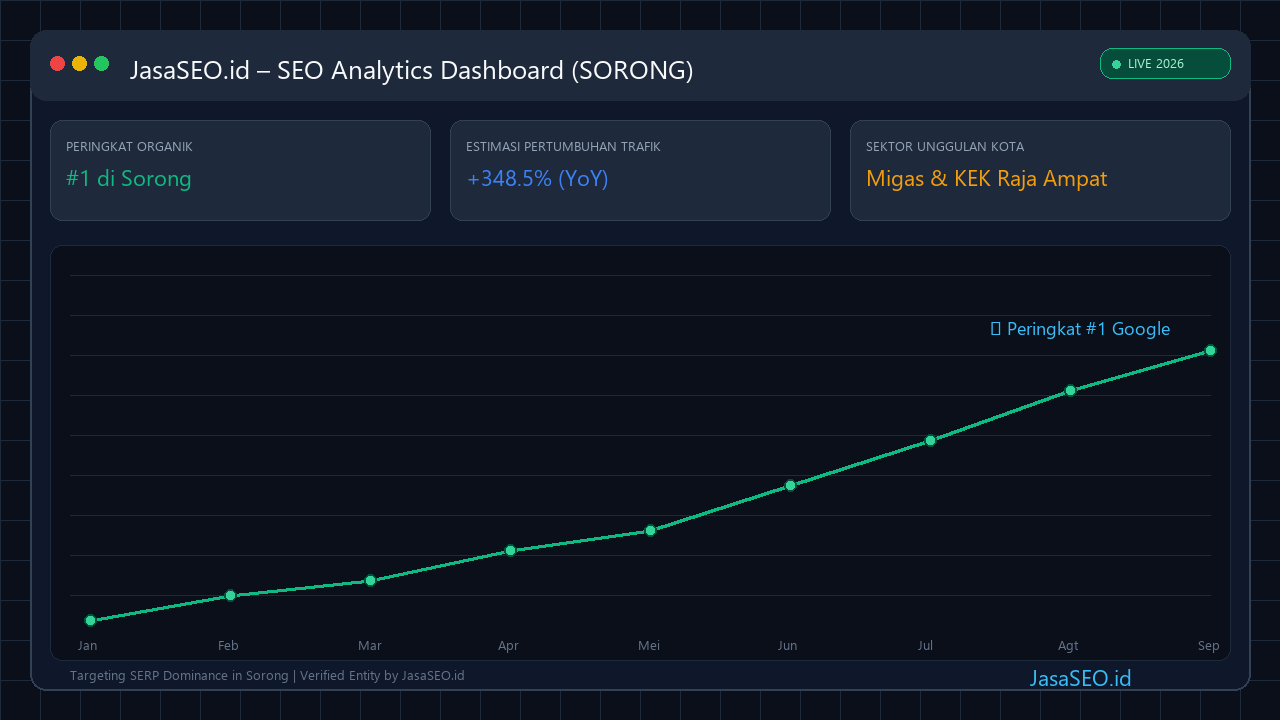Click the '+348.5% (YoY)' value

538,179
